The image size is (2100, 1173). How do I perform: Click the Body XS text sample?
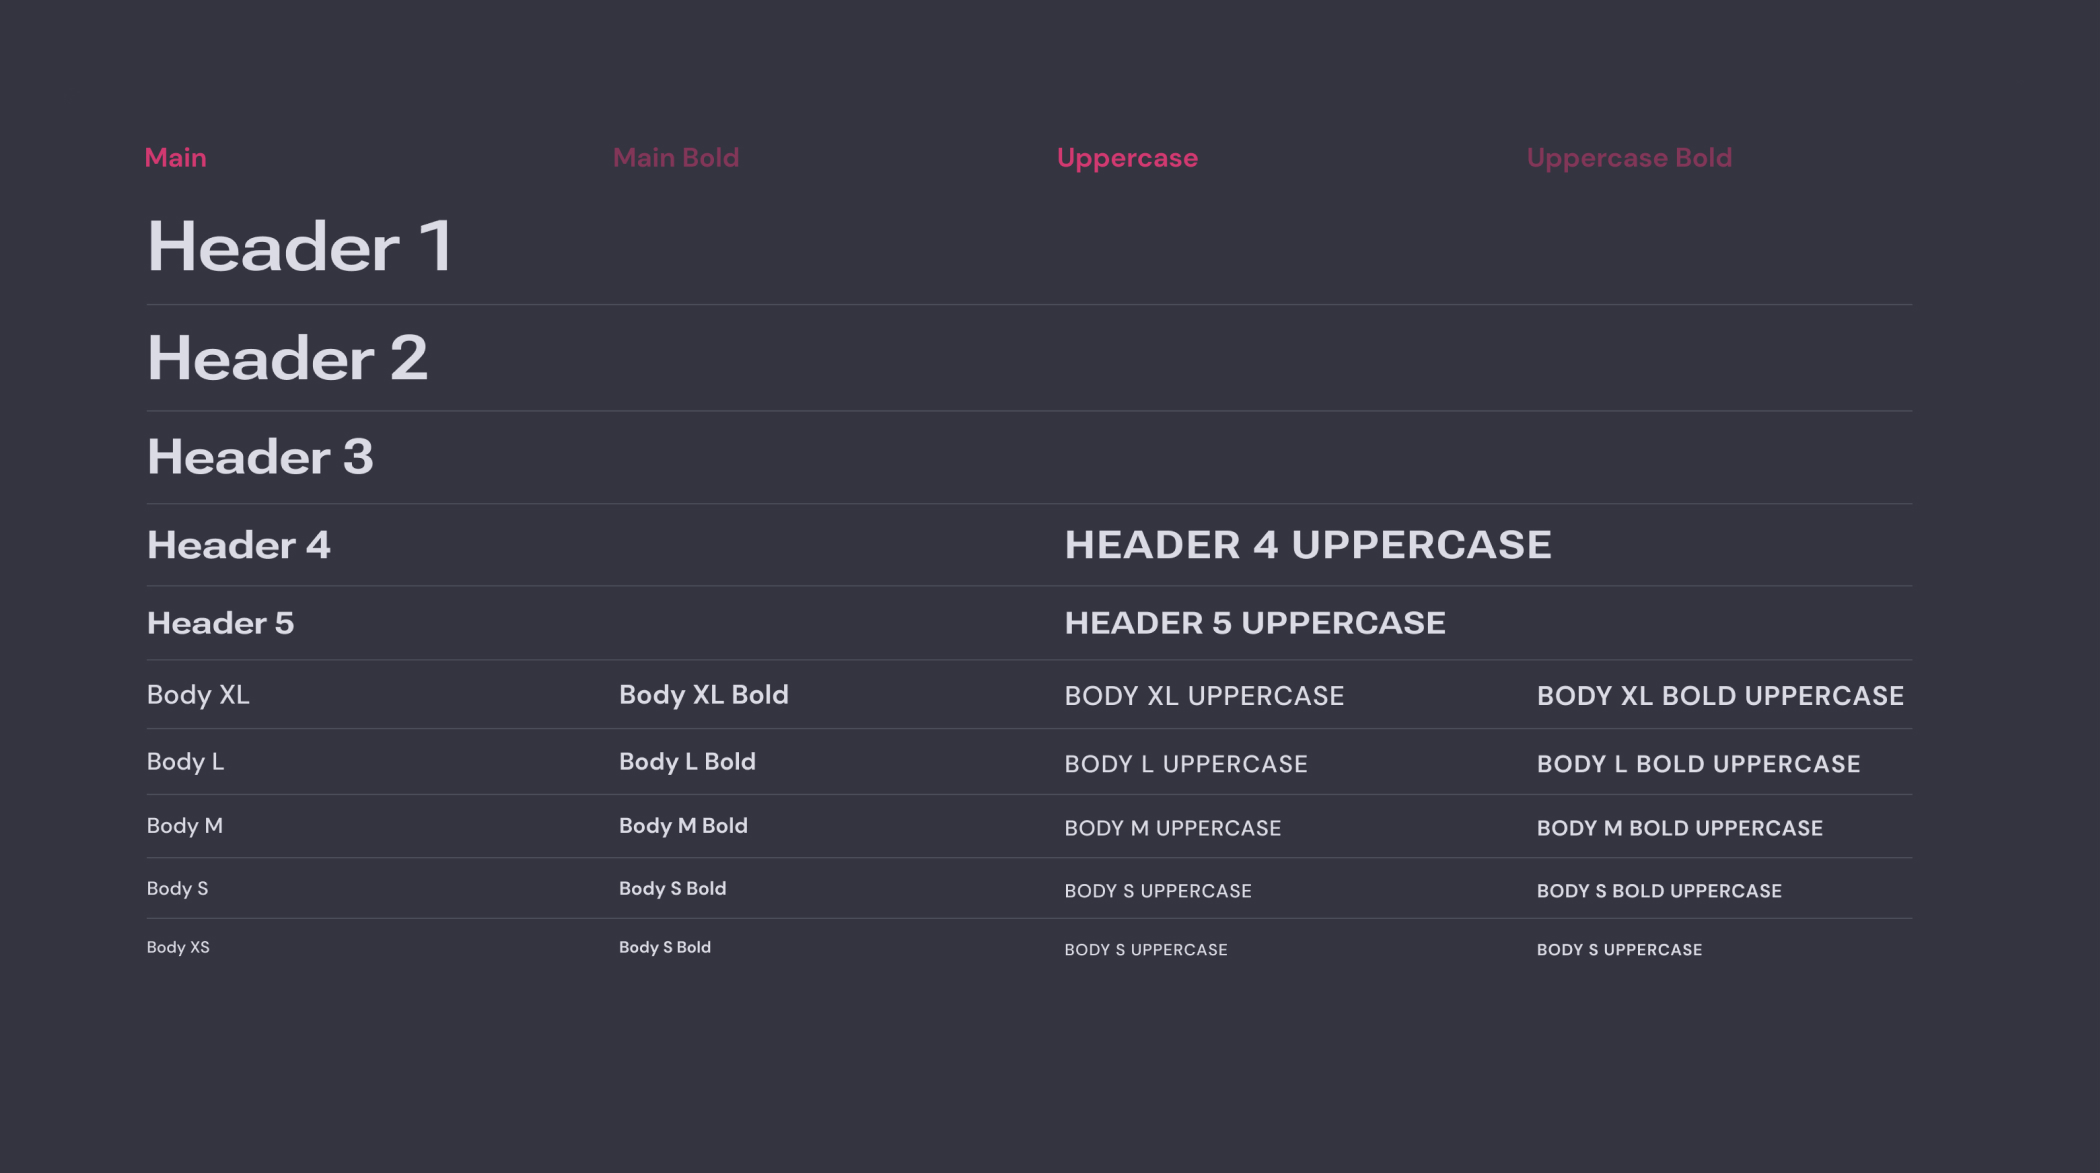tap(178, 946)
